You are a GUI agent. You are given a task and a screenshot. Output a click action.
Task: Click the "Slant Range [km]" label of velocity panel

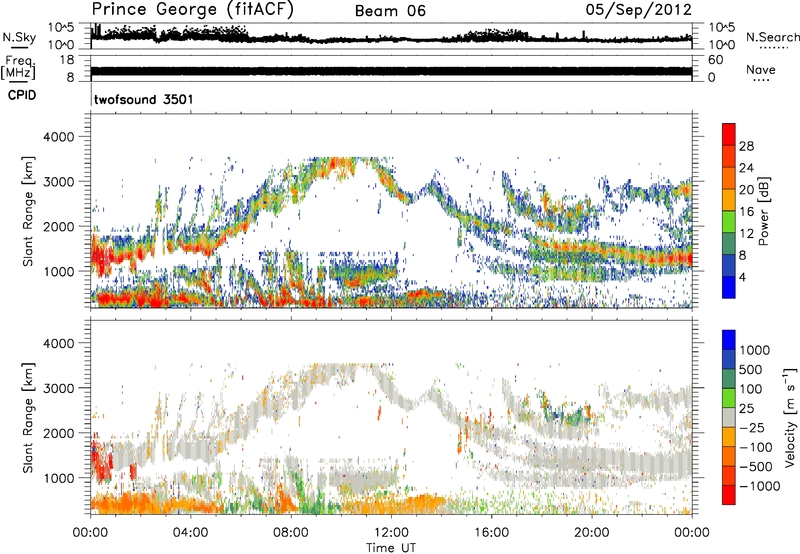click(28, 418)
